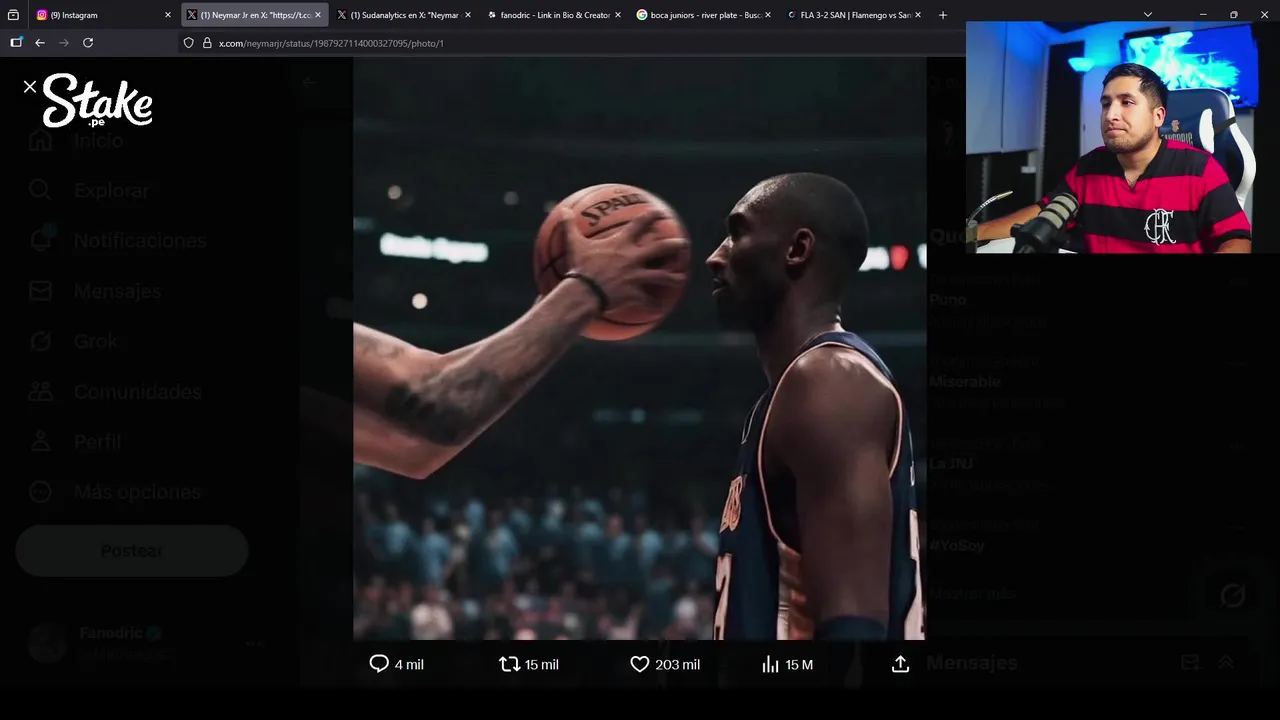Expand the Mensajes drawer chevrons
1280x720 pixels.
[x=1225, y=662]
